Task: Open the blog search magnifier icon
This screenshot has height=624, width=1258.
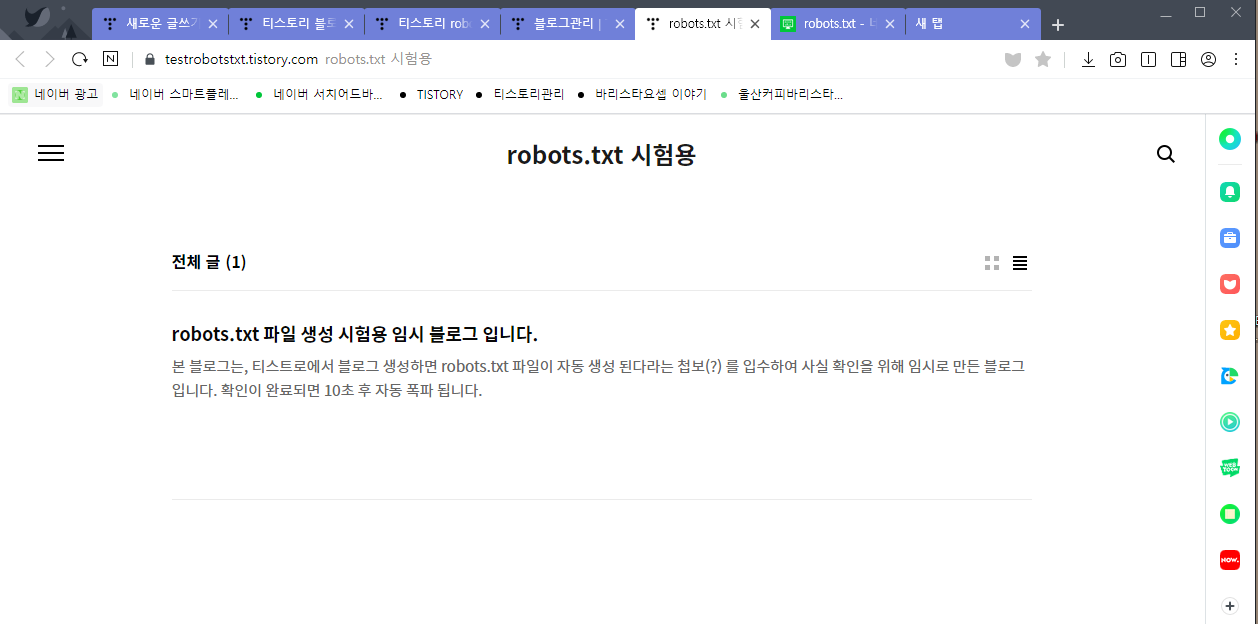Action: pyautogui.click(x=1165, y=154)
